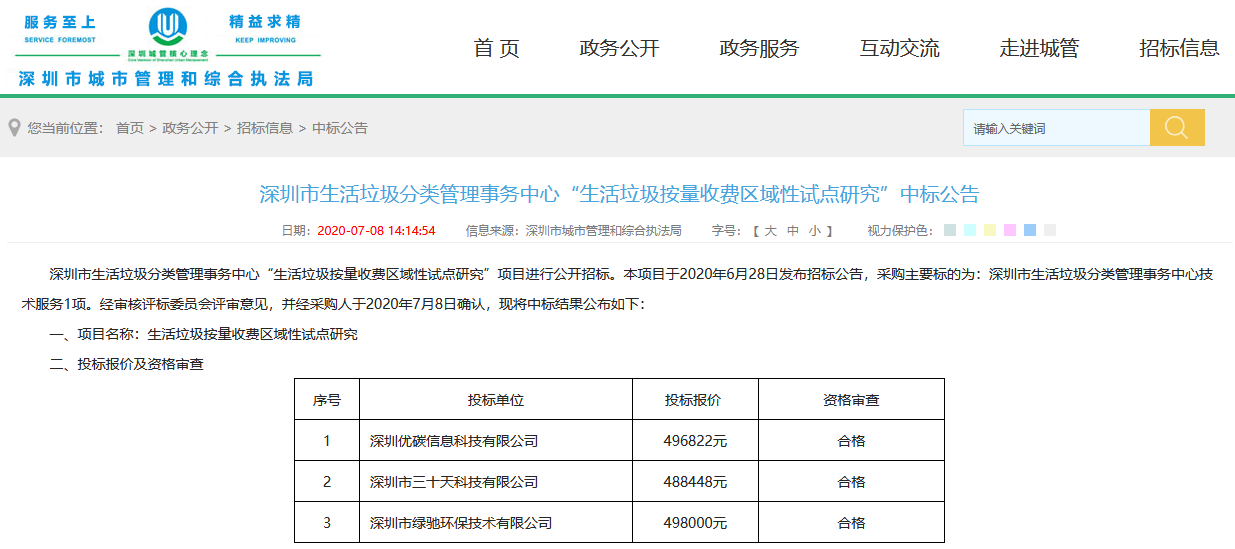Select the pink eye protection color
The height and width of the screenshot is (549, 1235).
tap(1010, 231)
